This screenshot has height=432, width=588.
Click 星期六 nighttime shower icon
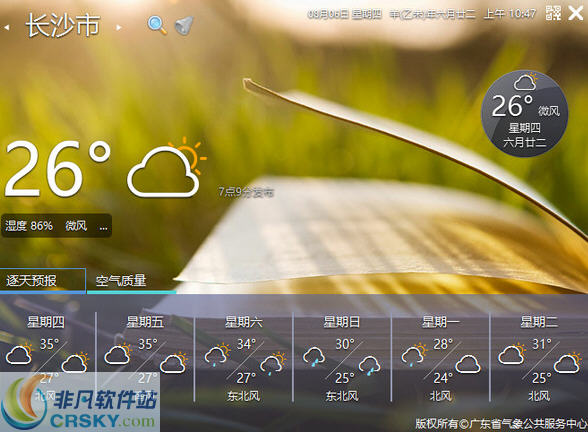click(x=273, y=364)
